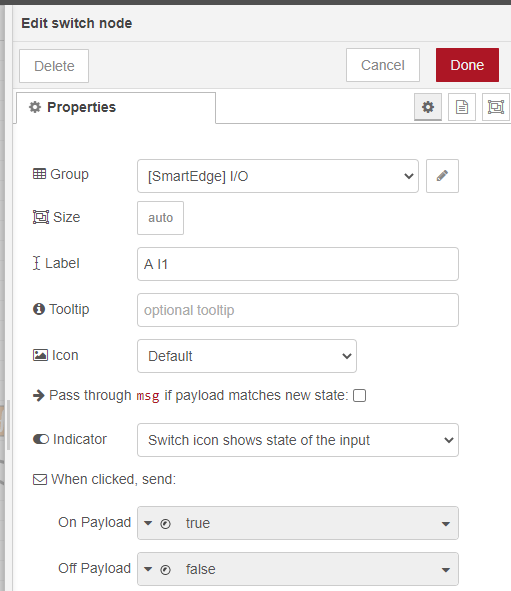Open On Payload type selector arrow
The width and height of the screenshot is (511, 591).
(x=148, y=523)
